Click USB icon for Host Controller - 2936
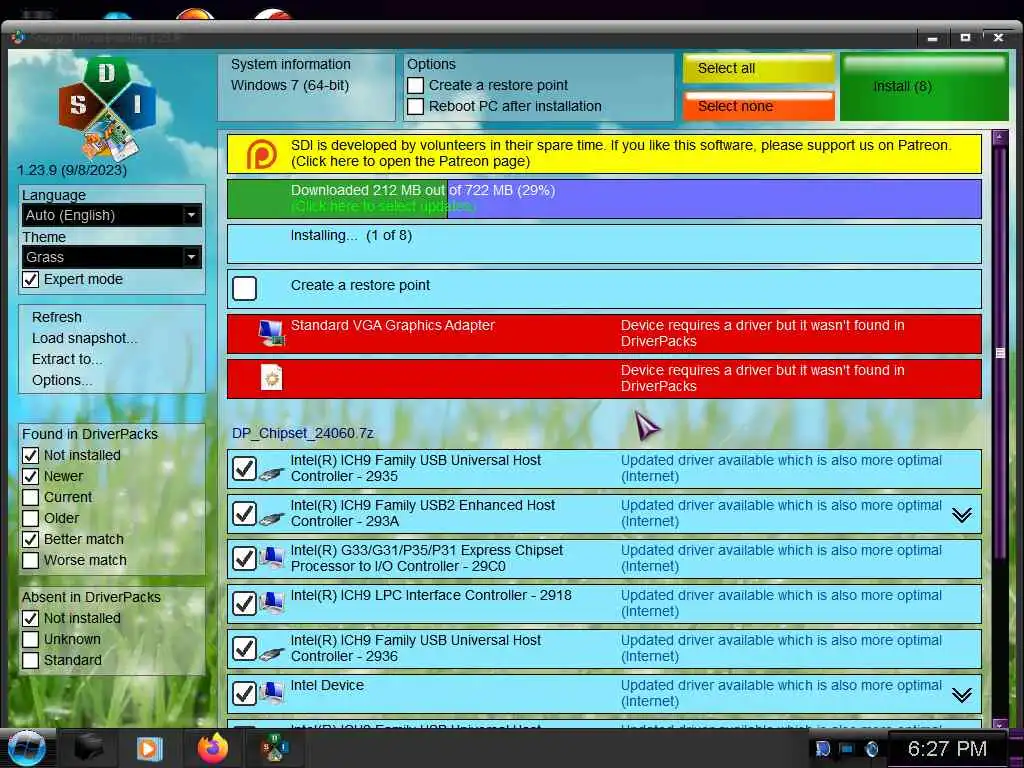The height and width of the screenshot is (768, 1024). [271, 654]
